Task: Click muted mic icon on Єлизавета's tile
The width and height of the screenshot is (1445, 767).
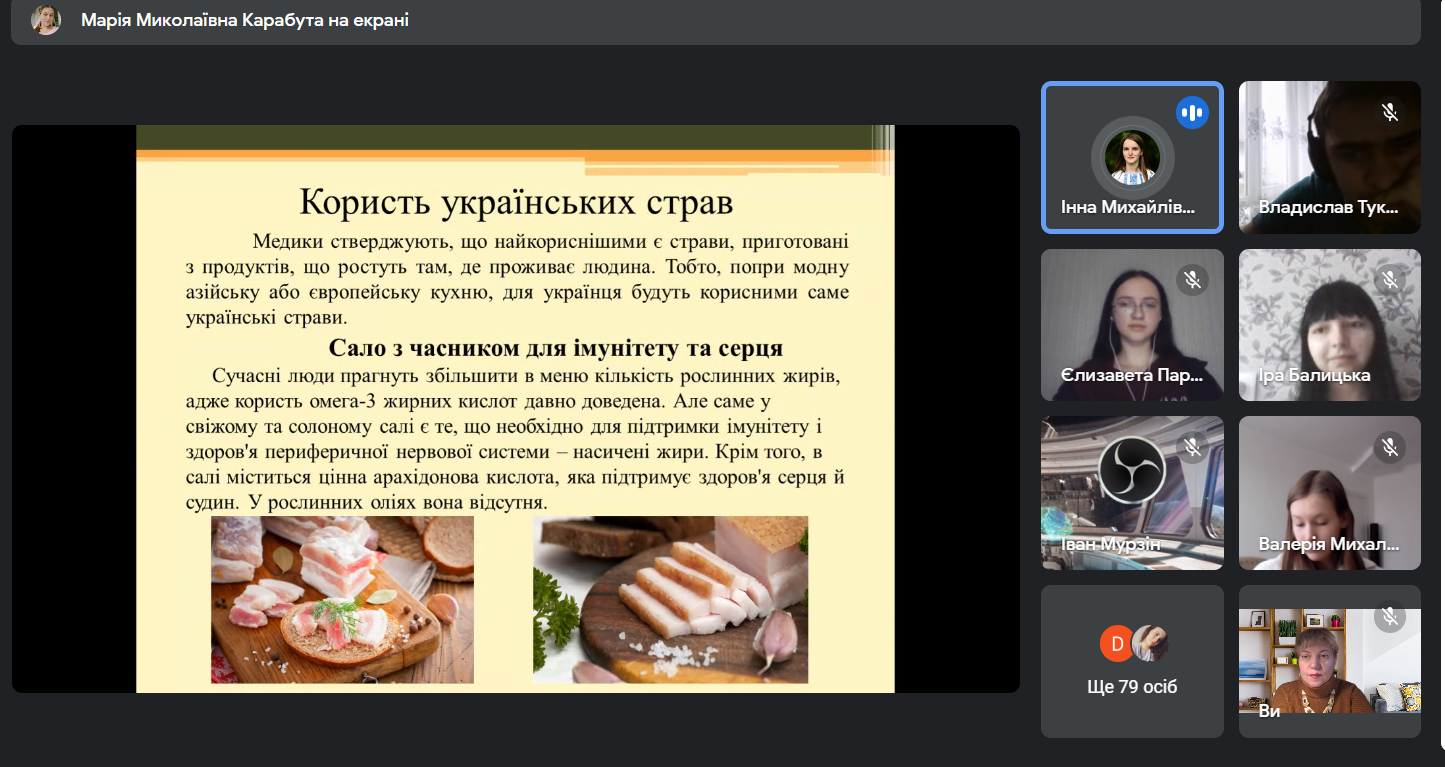Action: coord(1192,280)
